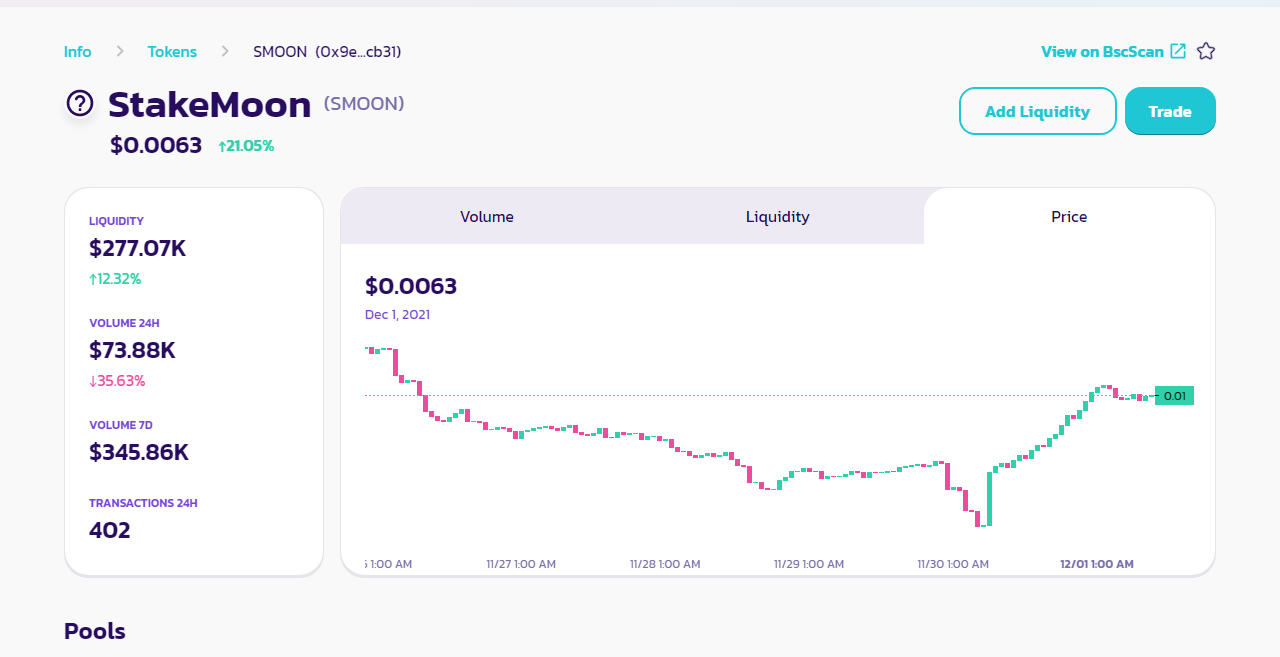Click the volume down arrow near 35.63%
This screenshot has height=657, width=1280.
[x=93, y=381]
